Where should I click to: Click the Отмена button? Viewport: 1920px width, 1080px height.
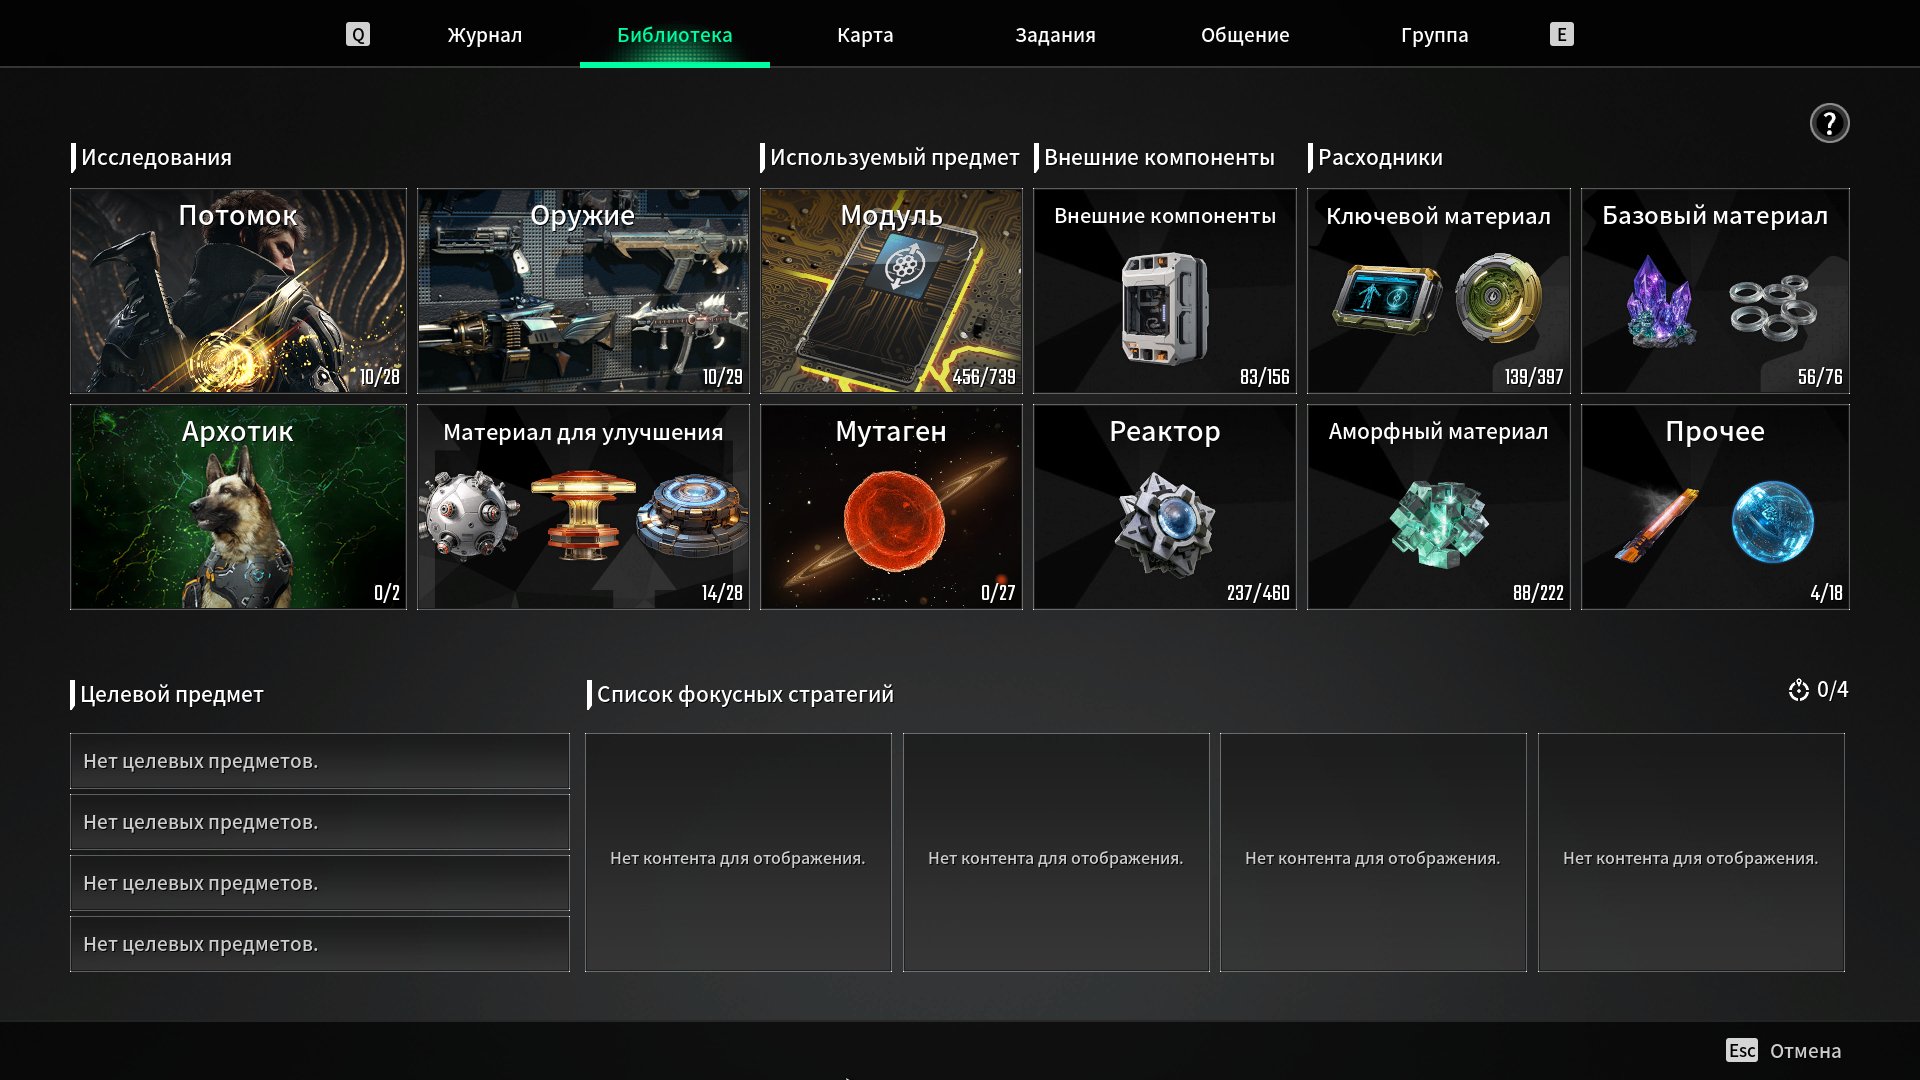1805,1051
